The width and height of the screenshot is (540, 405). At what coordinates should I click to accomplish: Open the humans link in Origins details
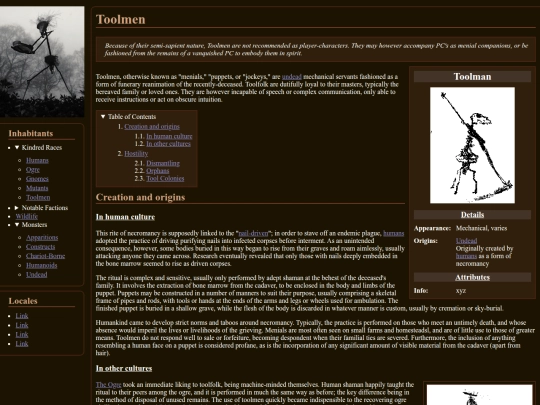click(466, 256)
